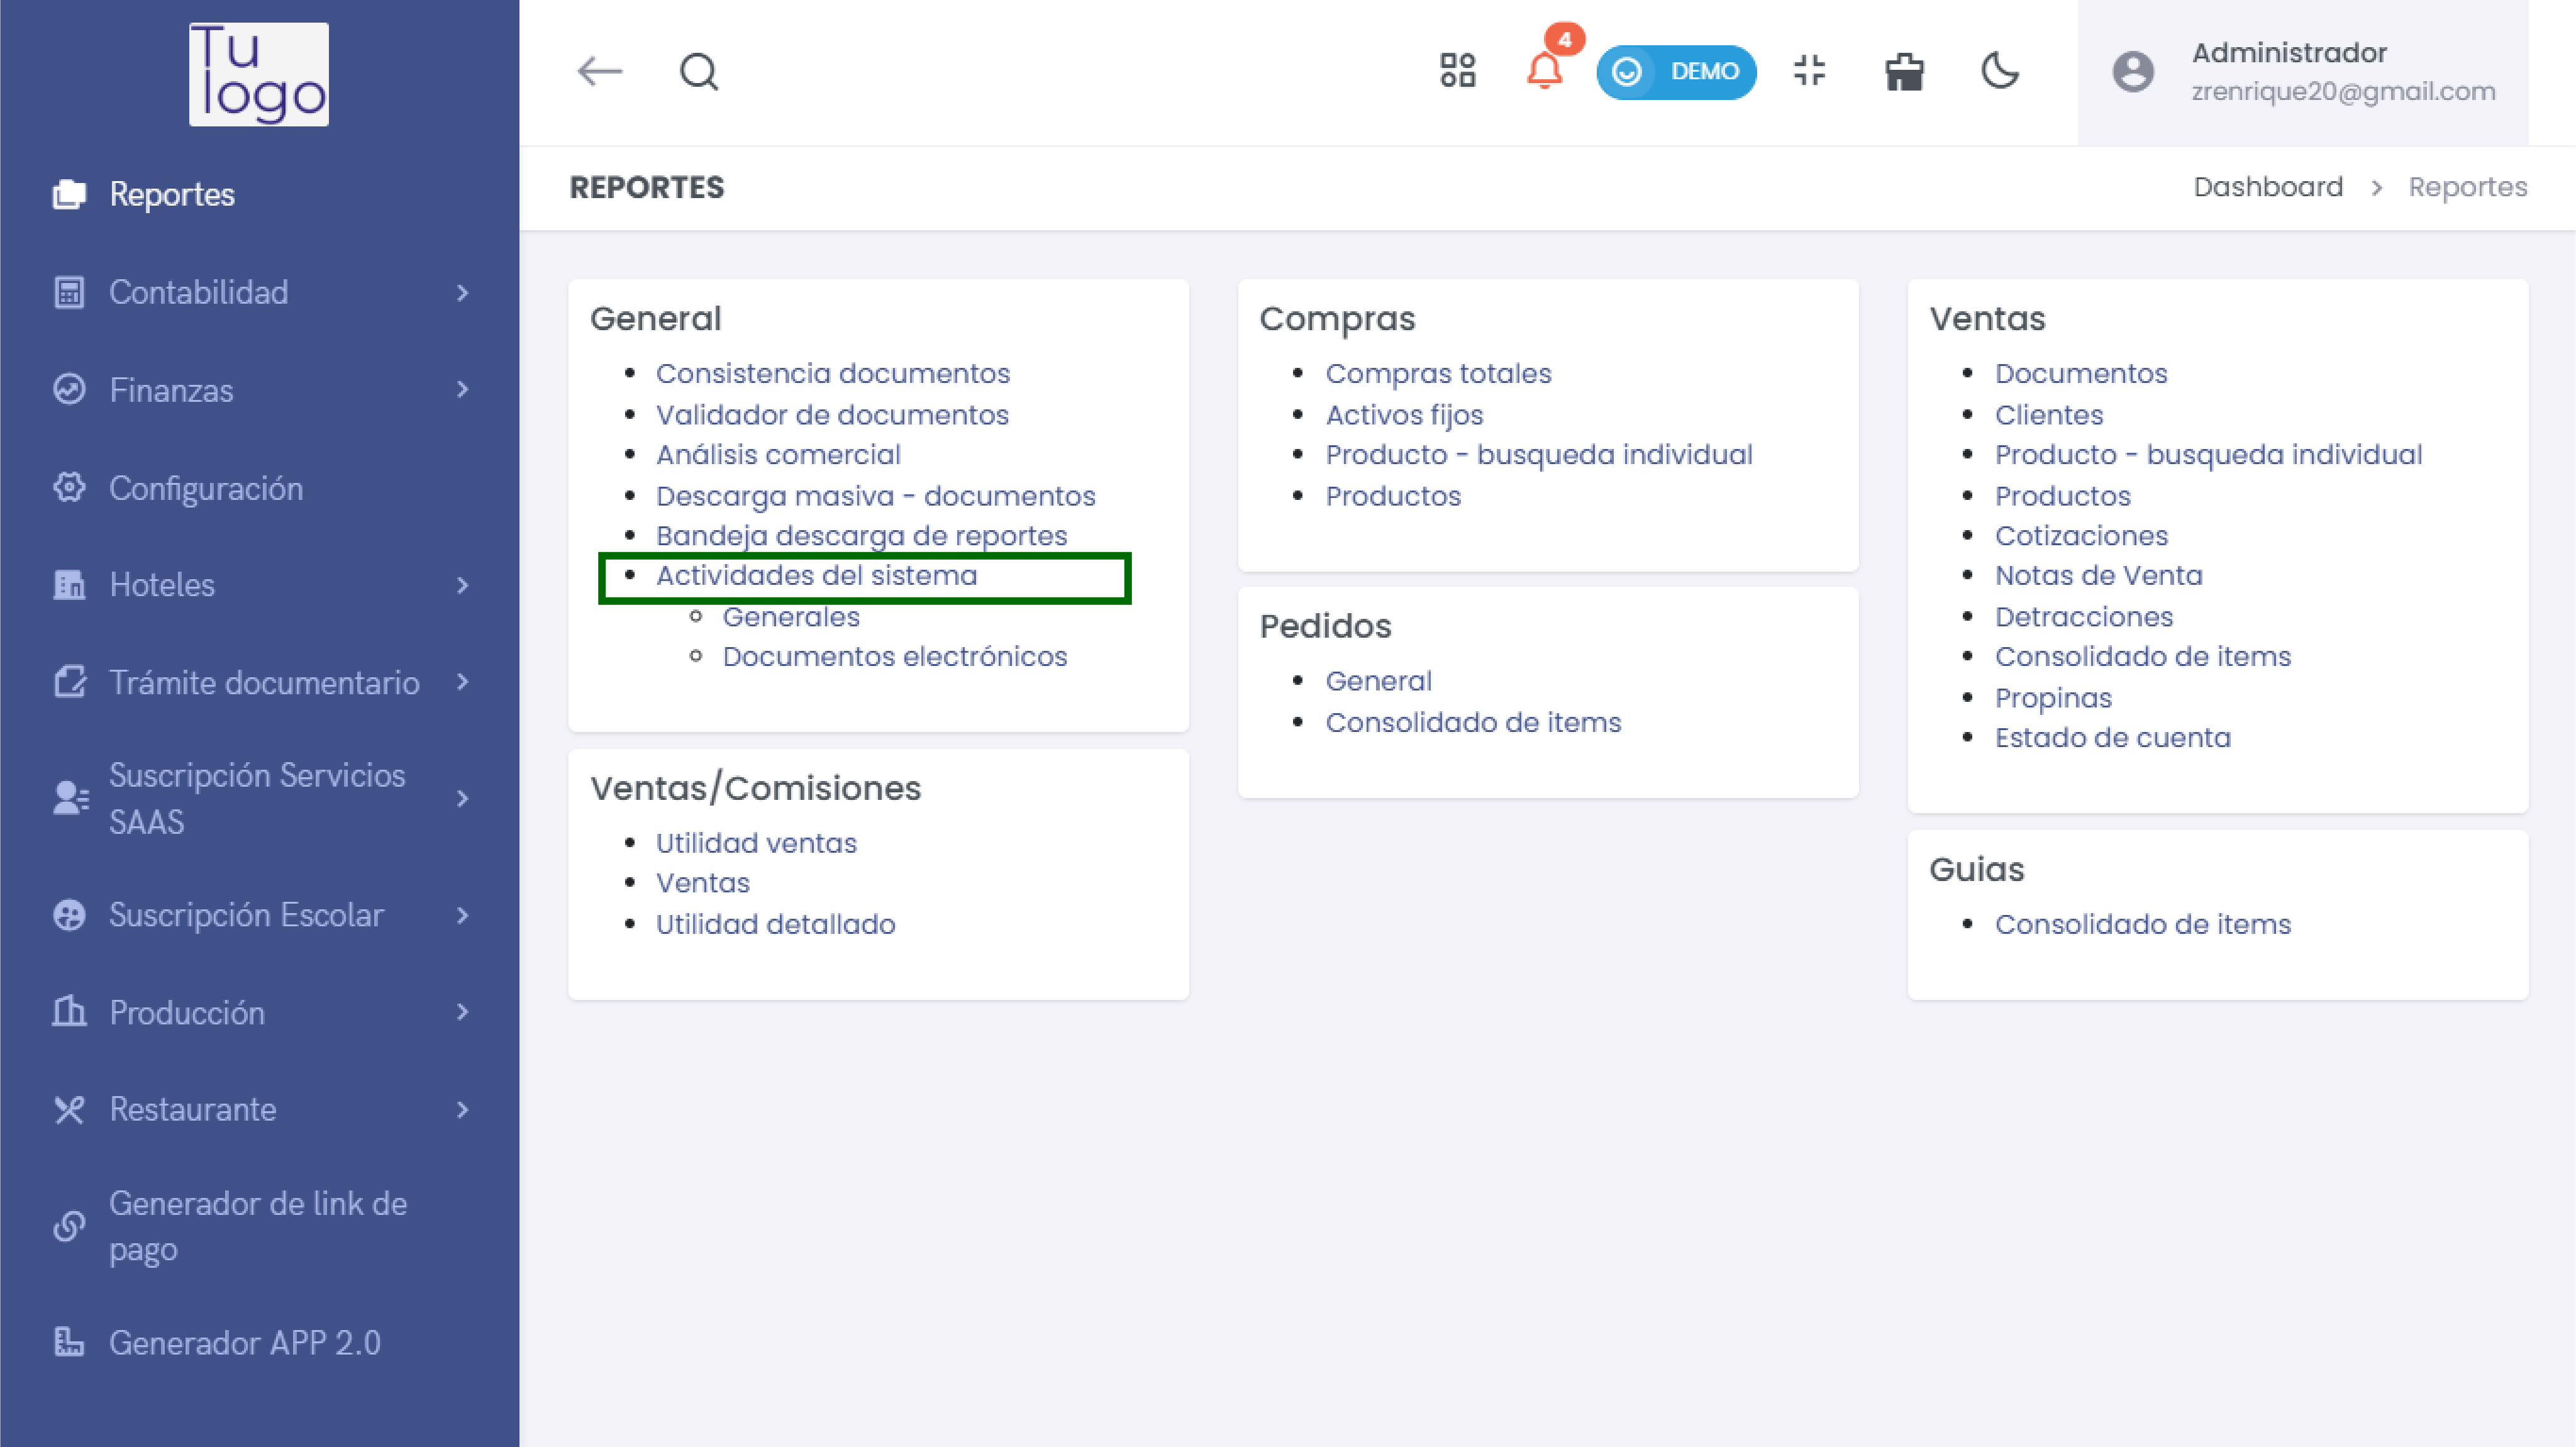Click Actividades del sistema link
The height and width of the screenshot is (1447, 2576).
[817, 576]
